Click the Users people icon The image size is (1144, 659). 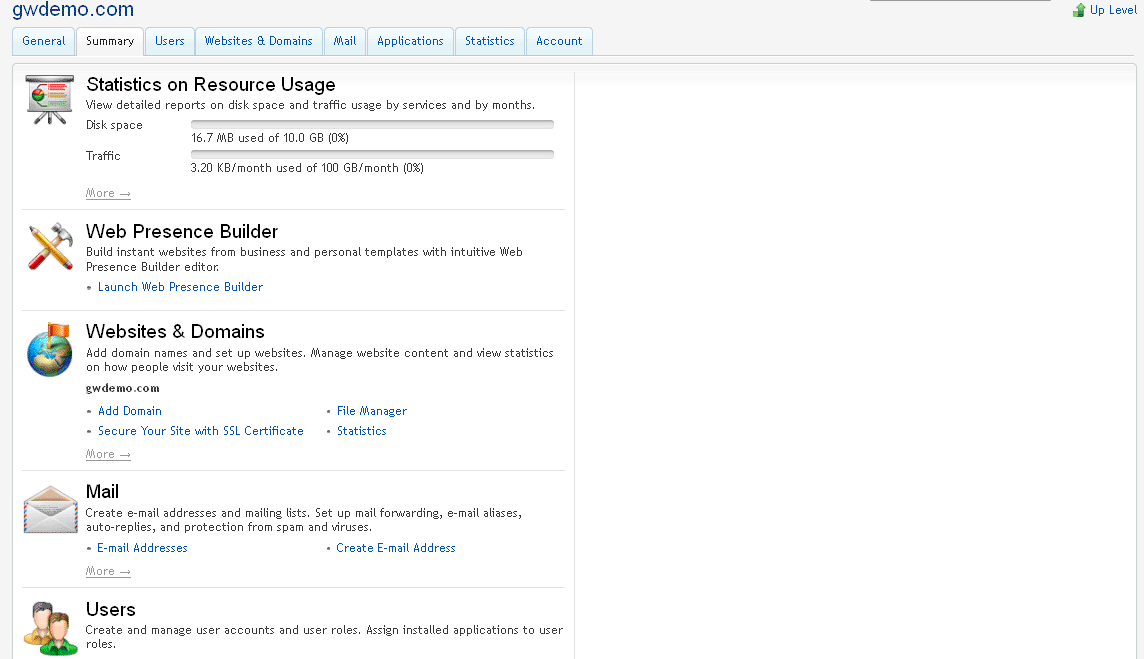[x=50, y=628]
